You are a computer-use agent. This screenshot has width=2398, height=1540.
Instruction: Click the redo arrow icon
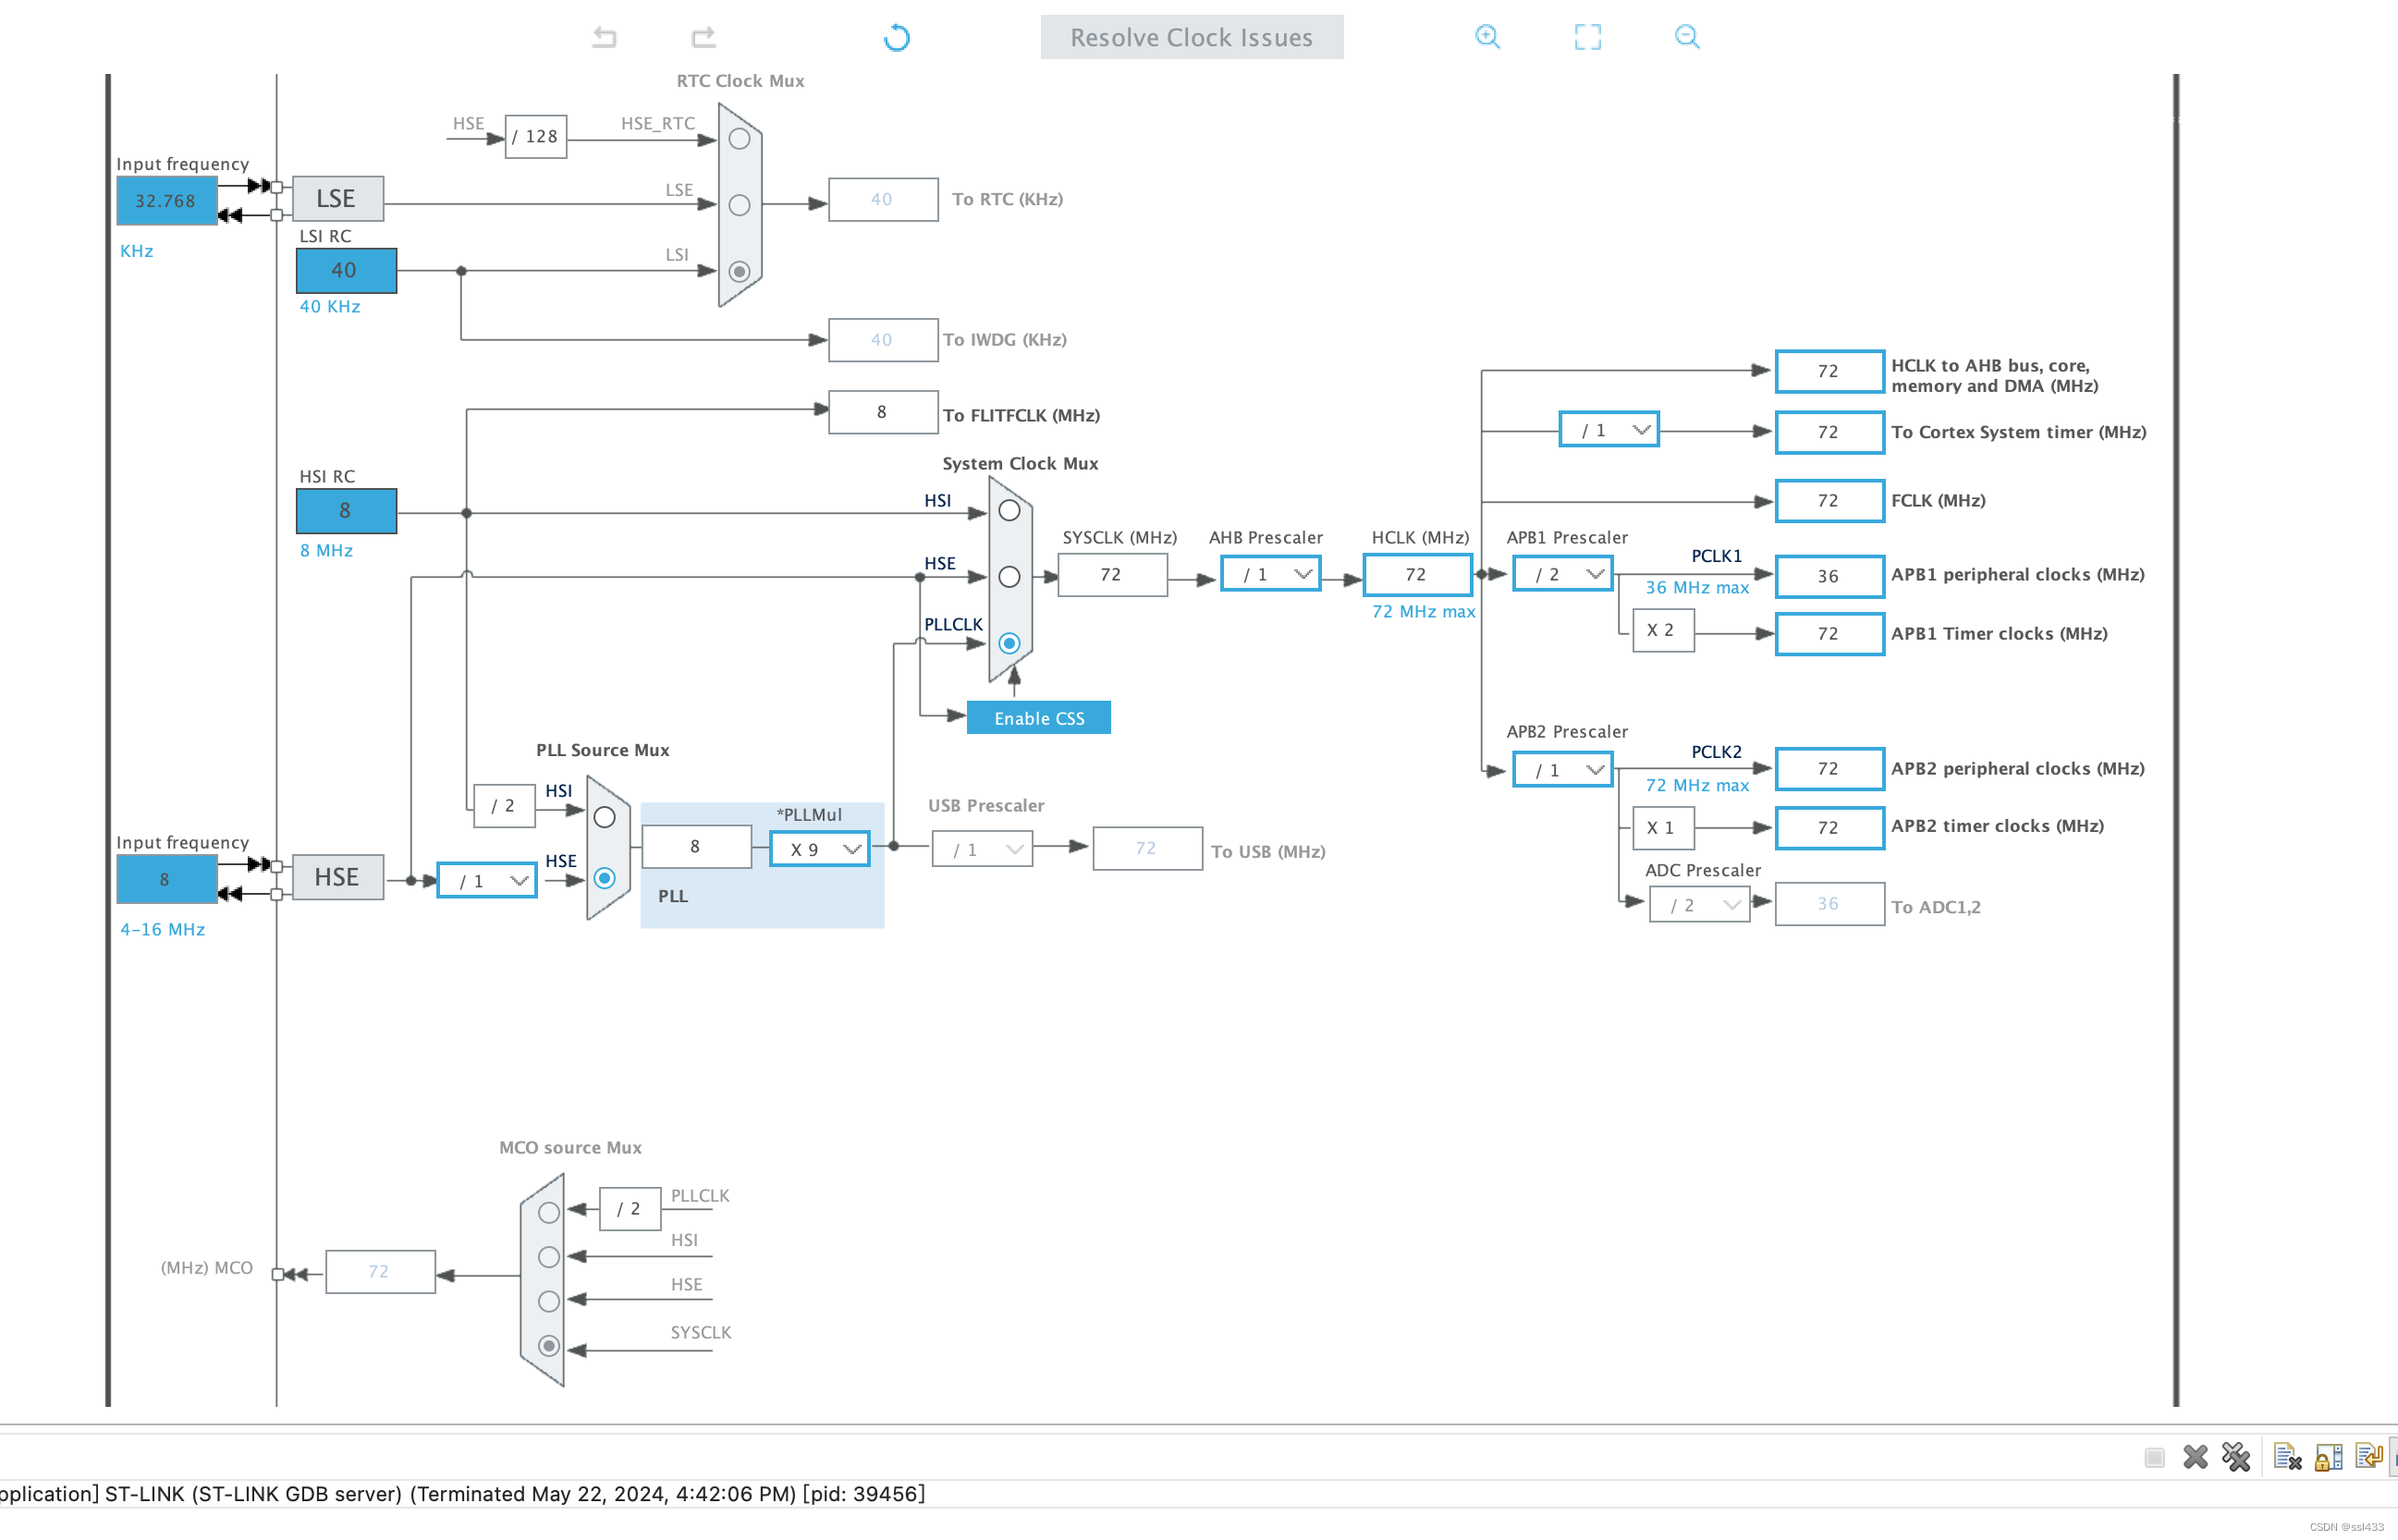point(704,37)
